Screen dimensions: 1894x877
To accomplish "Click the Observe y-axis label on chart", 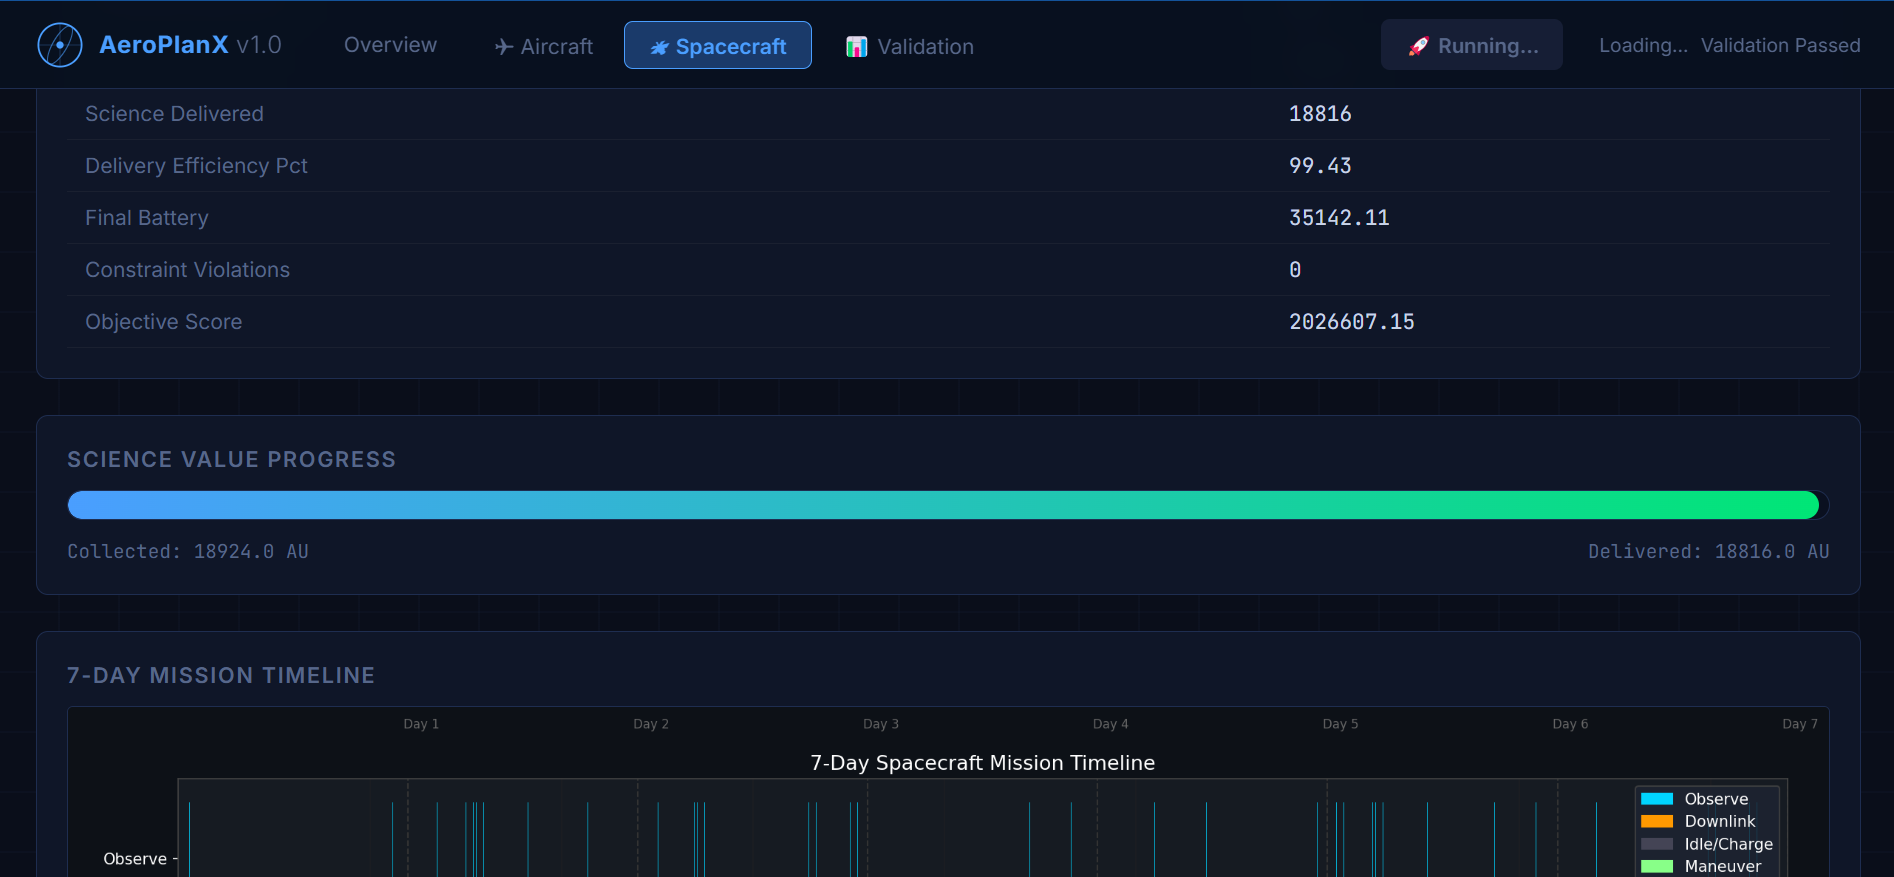I will (x=135, y=859).
